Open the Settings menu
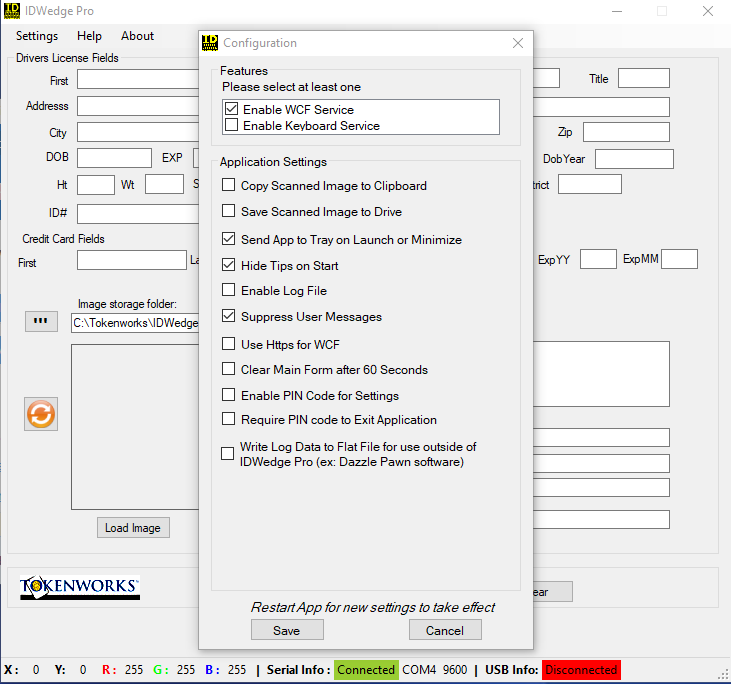Screen dimensions: 731x684 (x=37, y=36)
